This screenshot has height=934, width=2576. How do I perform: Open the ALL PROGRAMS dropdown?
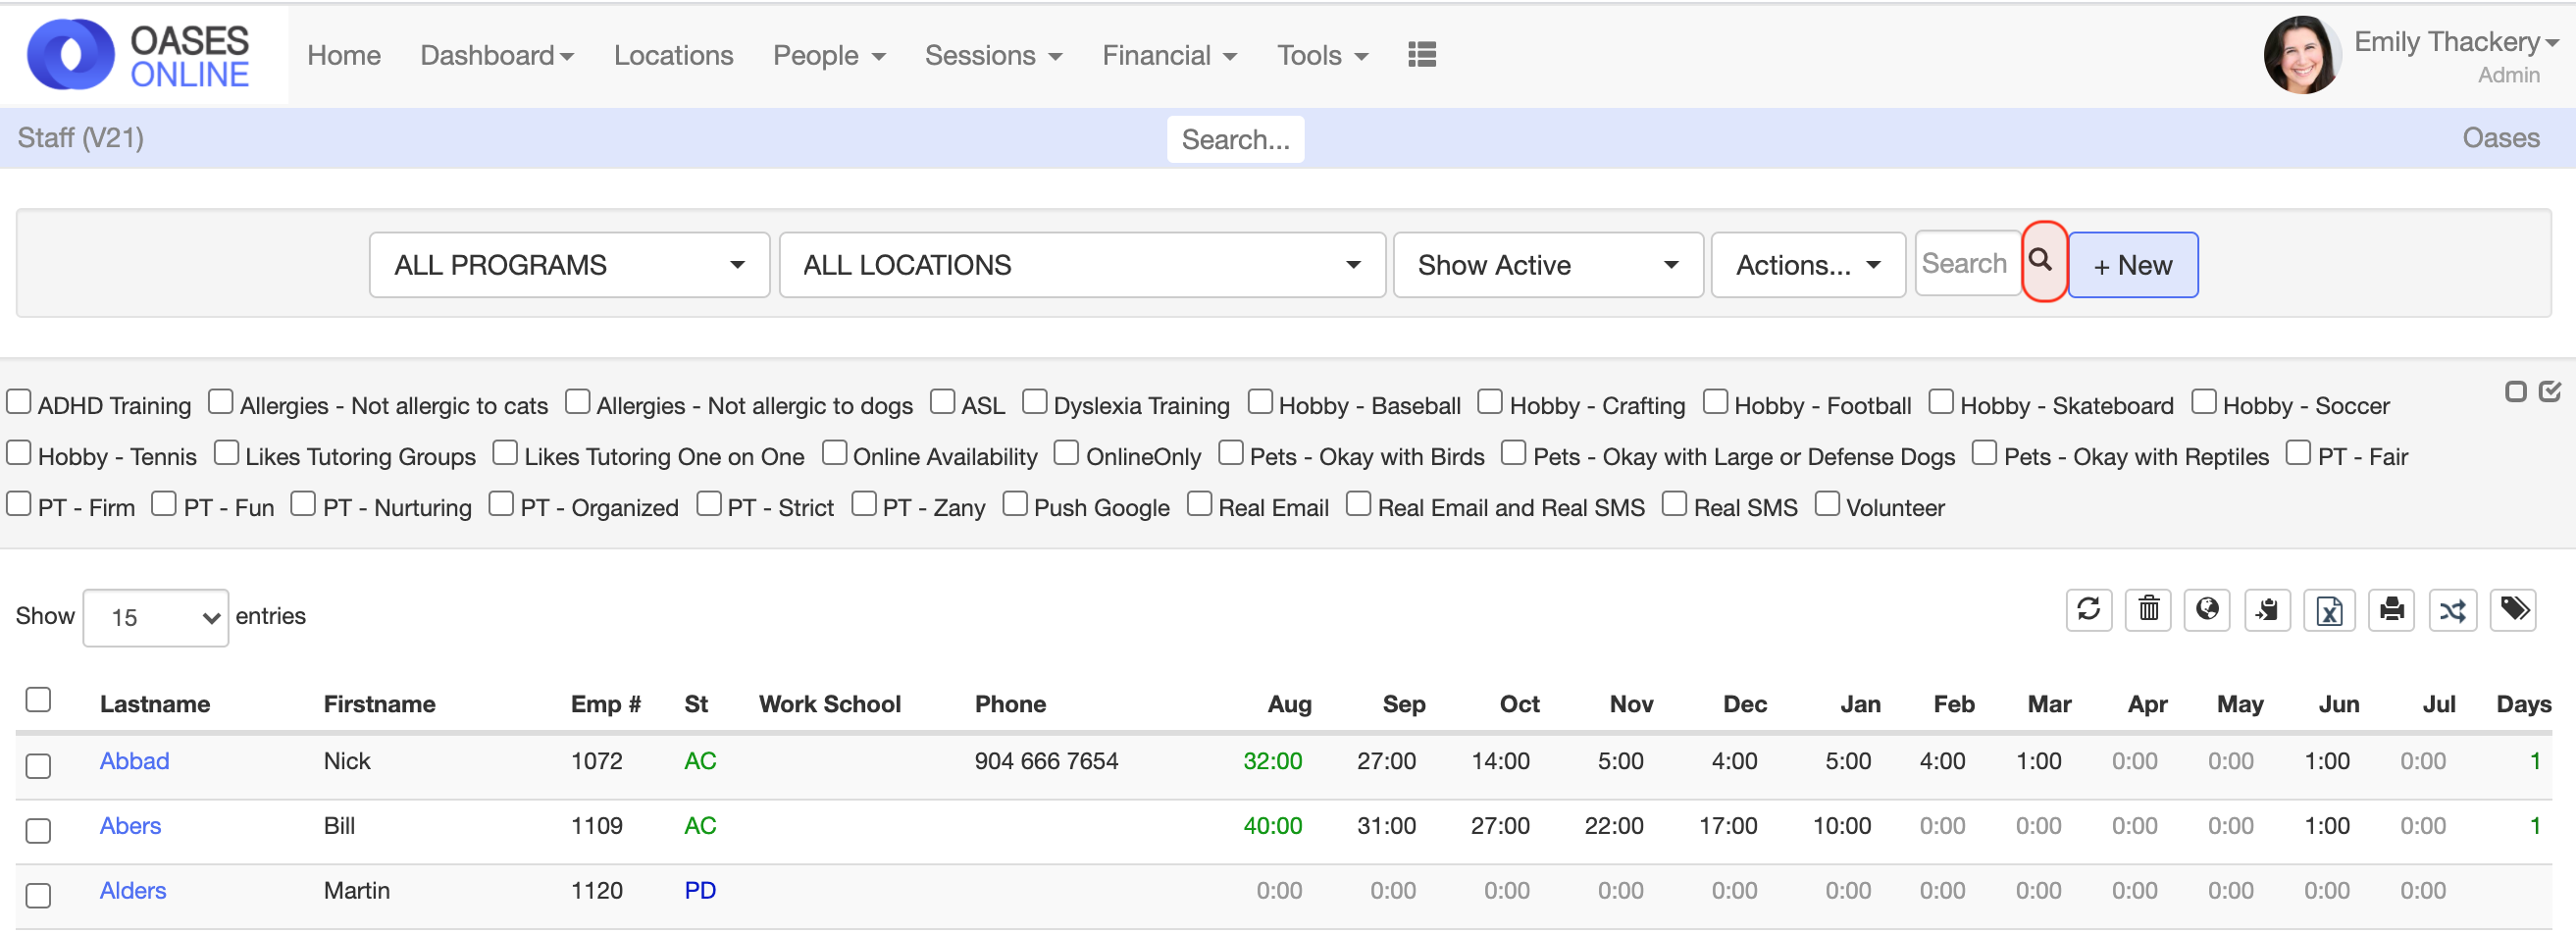click(568, 265)
